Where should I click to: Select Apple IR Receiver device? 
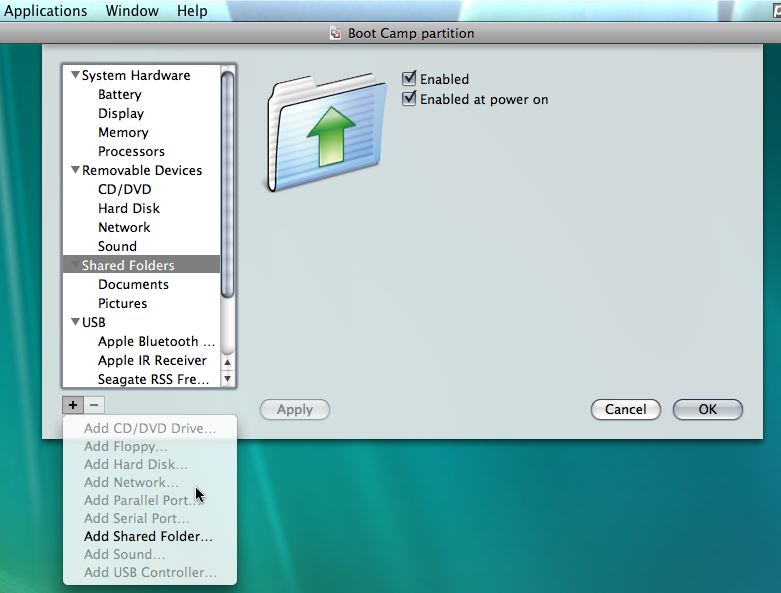141,360
